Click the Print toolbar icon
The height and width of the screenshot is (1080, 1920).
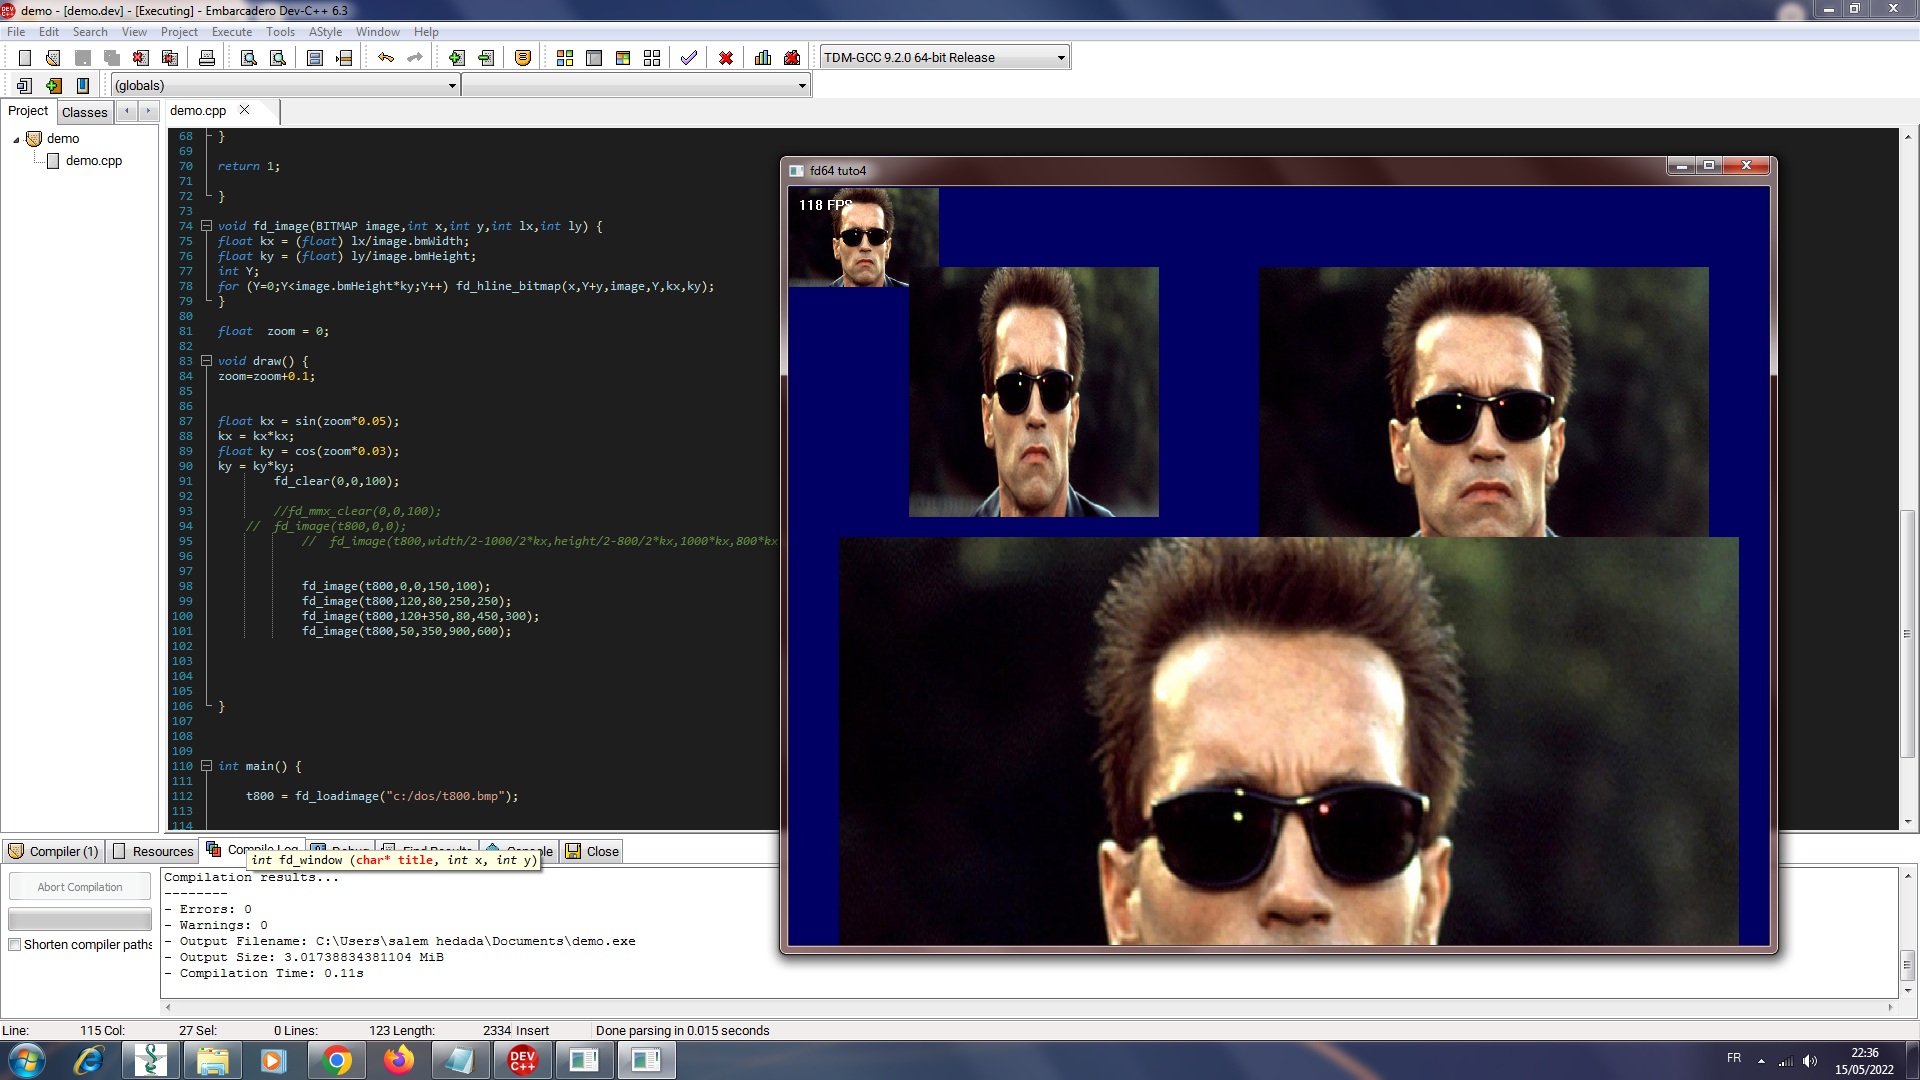(206, 58)
